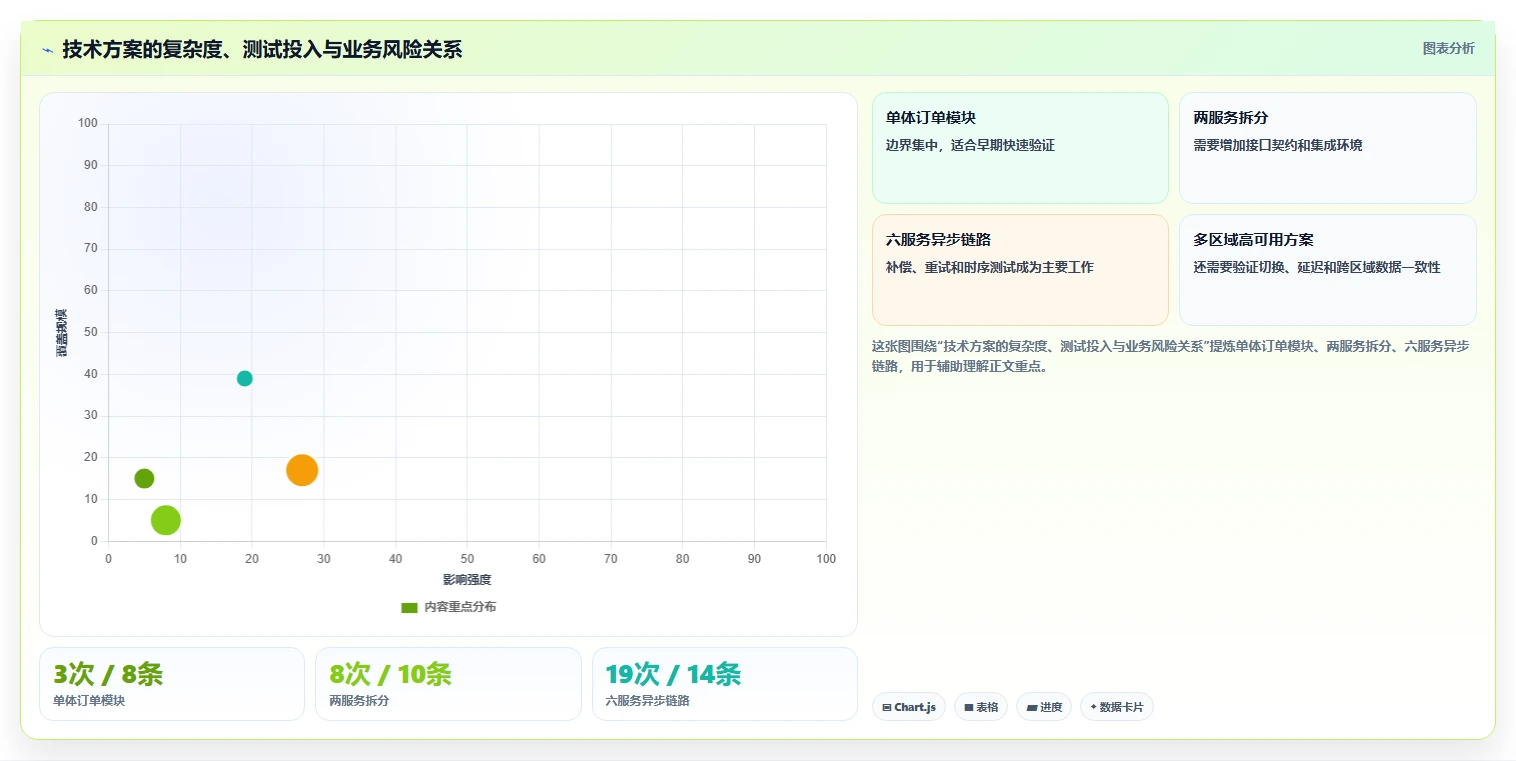The image size is (1516, 761).
Task: Click the x-axis tick label 50
Action: click(x=467, y=558)
